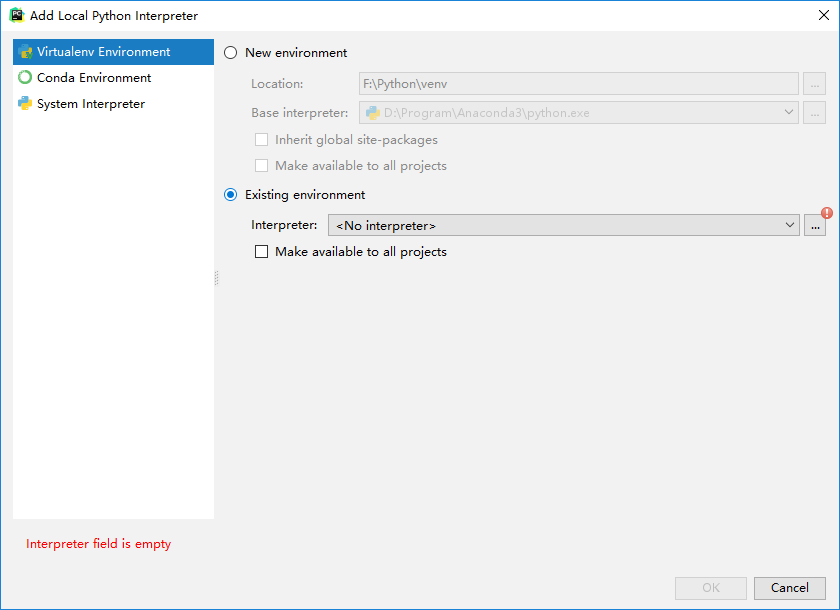
Task: Click the OK button
Action: (x=711, y=588)
